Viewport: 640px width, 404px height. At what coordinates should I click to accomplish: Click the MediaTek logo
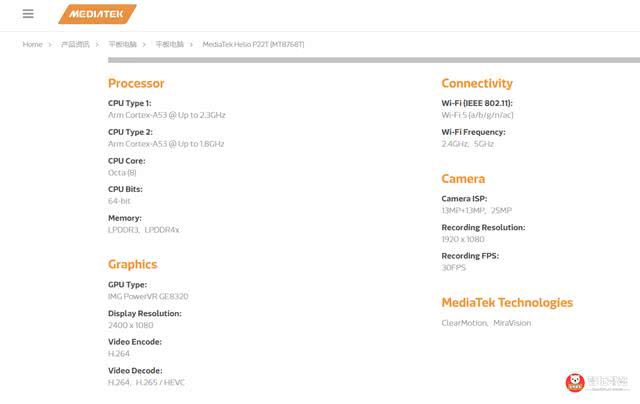click(x=97, y=14)
